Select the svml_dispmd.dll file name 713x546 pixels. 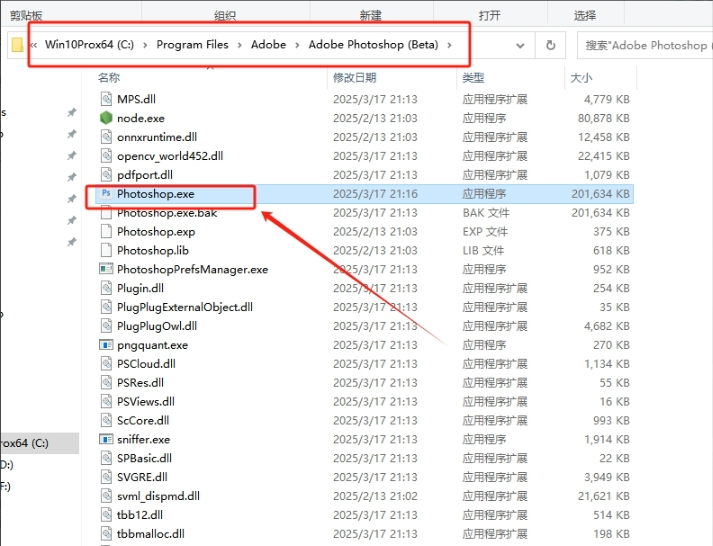[158, 496]
